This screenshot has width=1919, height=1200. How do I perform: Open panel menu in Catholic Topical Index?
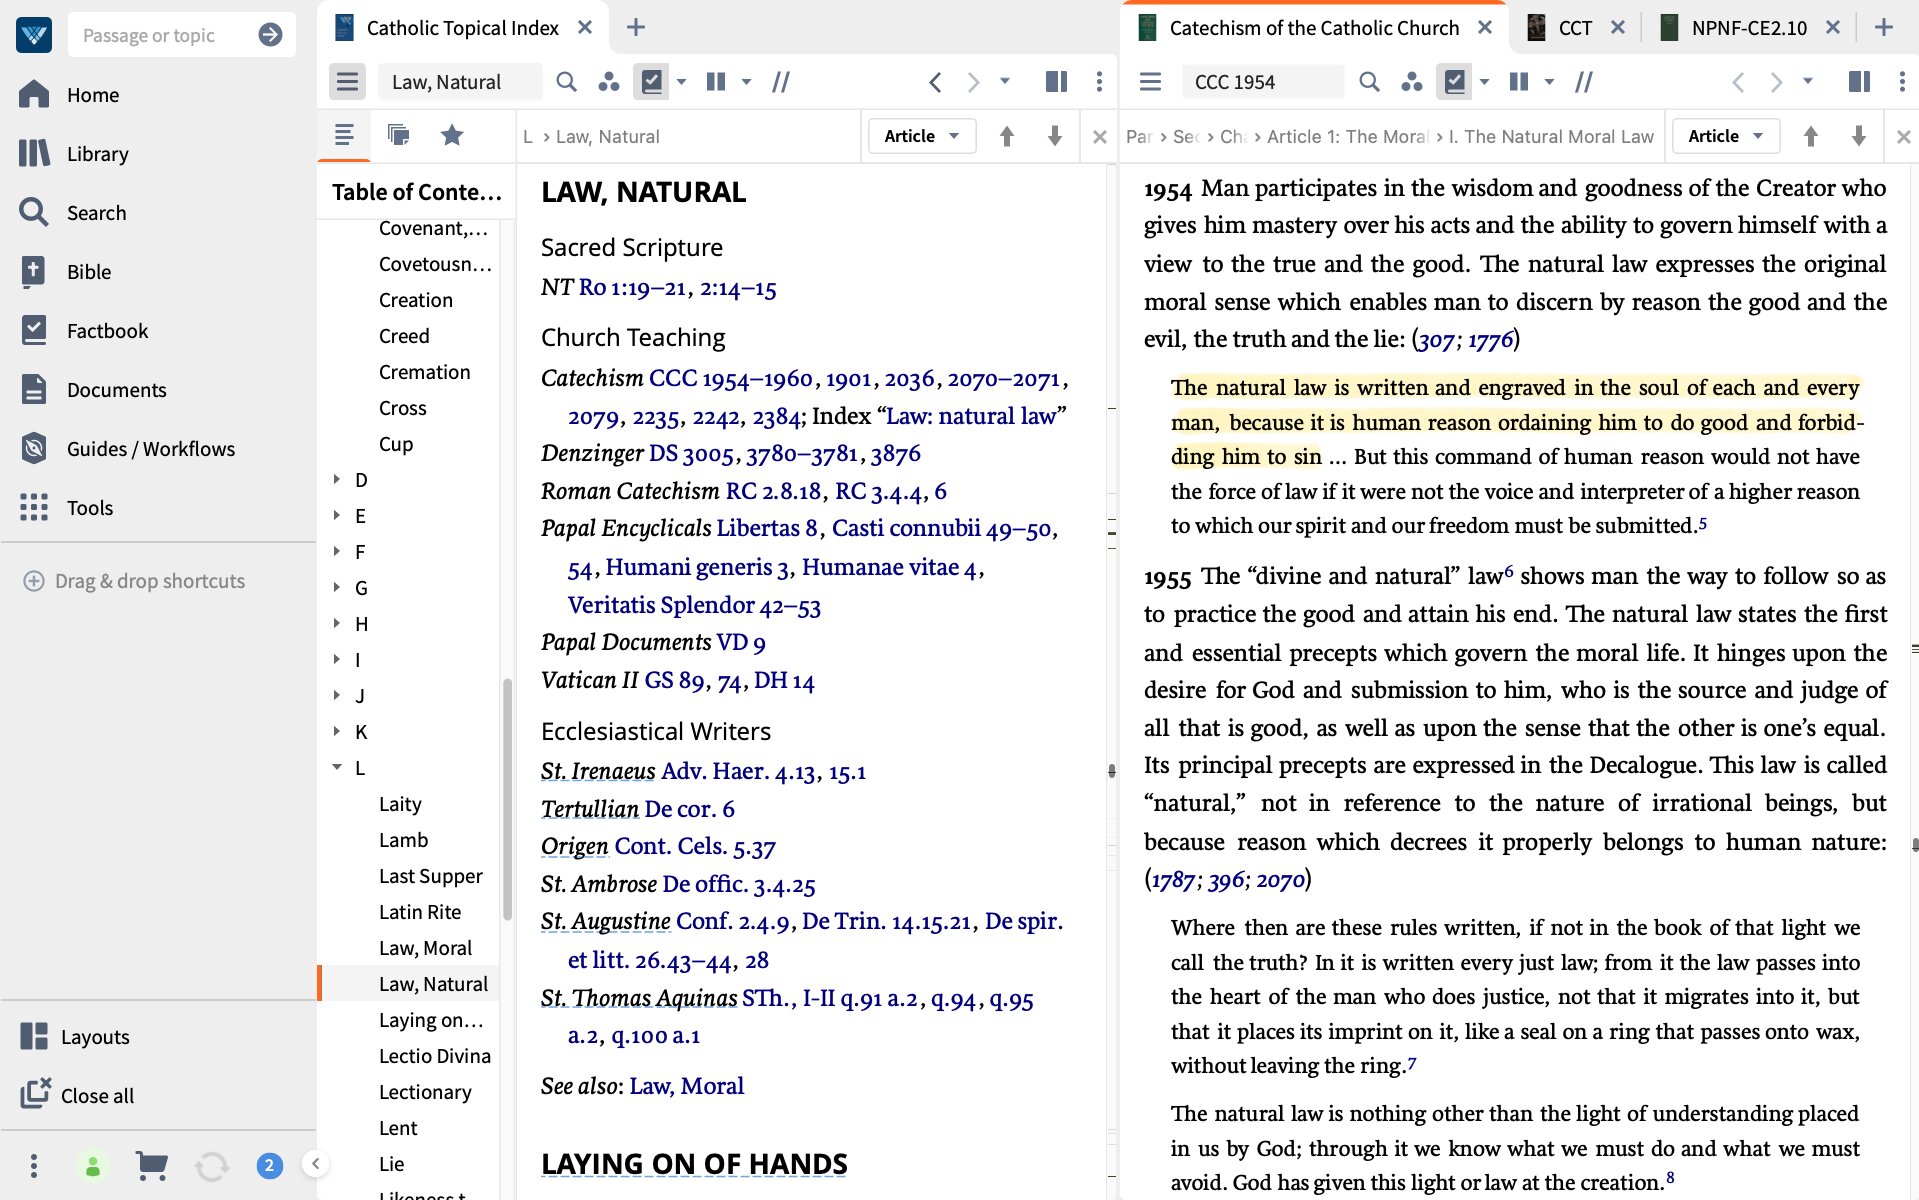click(x=347, y=82)
